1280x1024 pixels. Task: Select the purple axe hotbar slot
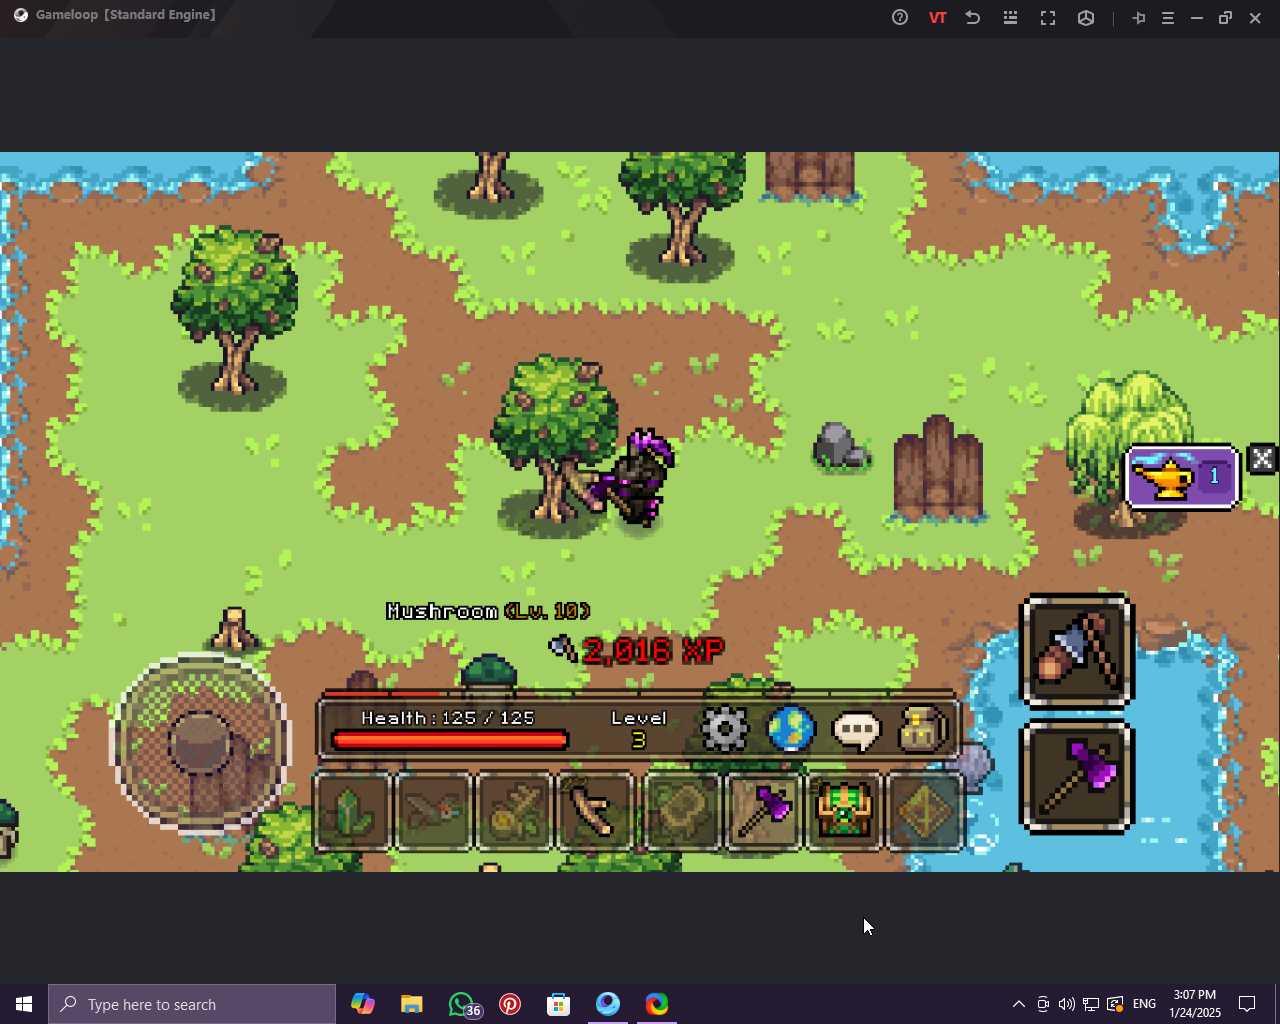pyautogui.click(x=763, y=811)
